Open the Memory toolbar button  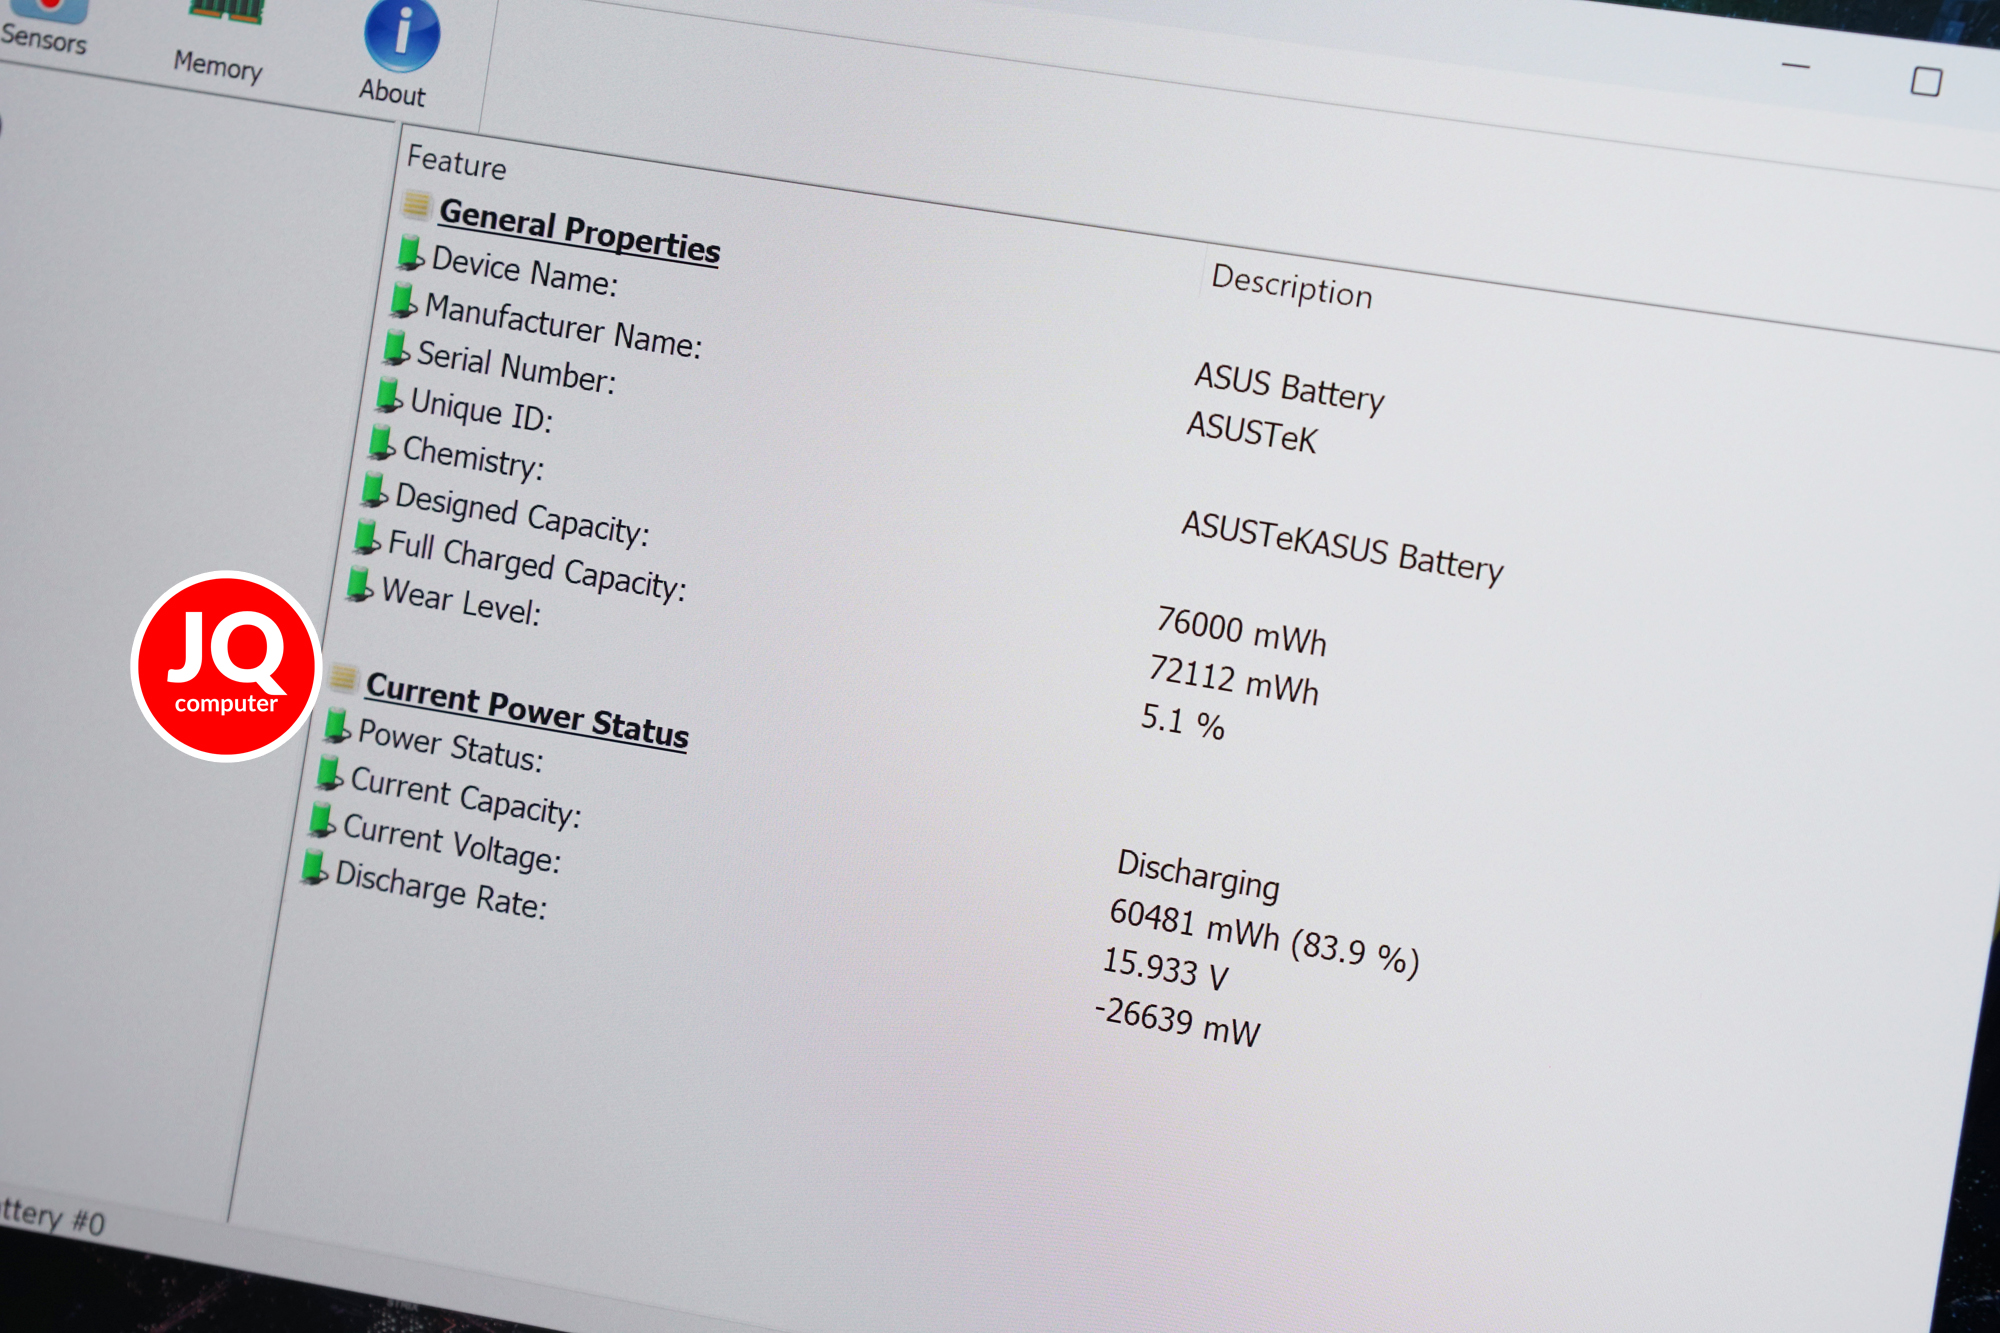[220, 45]
